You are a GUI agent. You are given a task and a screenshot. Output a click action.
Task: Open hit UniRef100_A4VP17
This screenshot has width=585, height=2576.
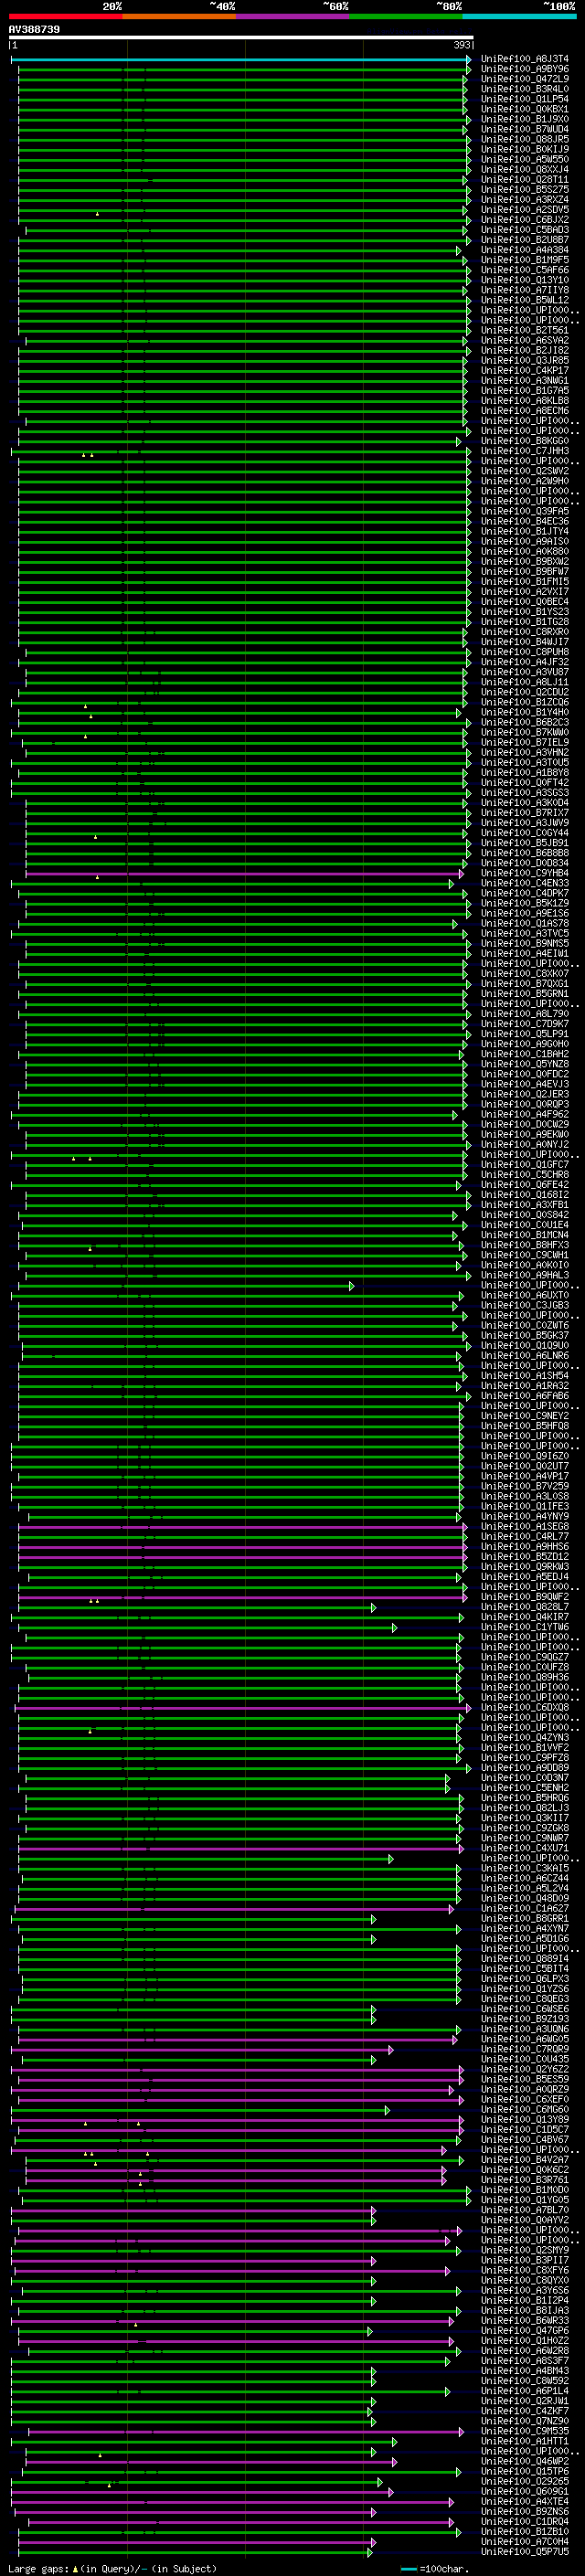point(525,1476)
